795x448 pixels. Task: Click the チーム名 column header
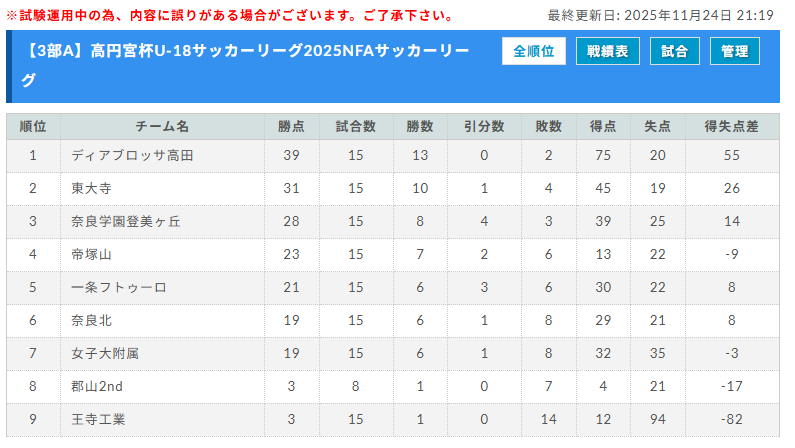coord(162,127)
